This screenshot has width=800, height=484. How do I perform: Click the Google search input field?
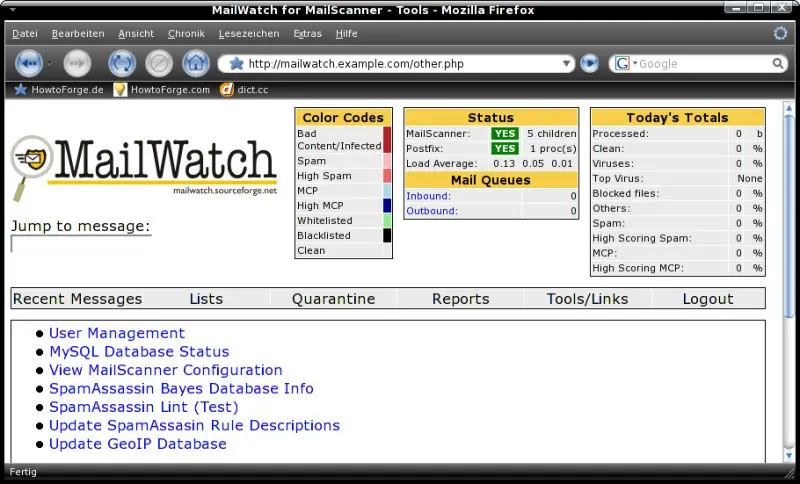[x=704, y=64]
